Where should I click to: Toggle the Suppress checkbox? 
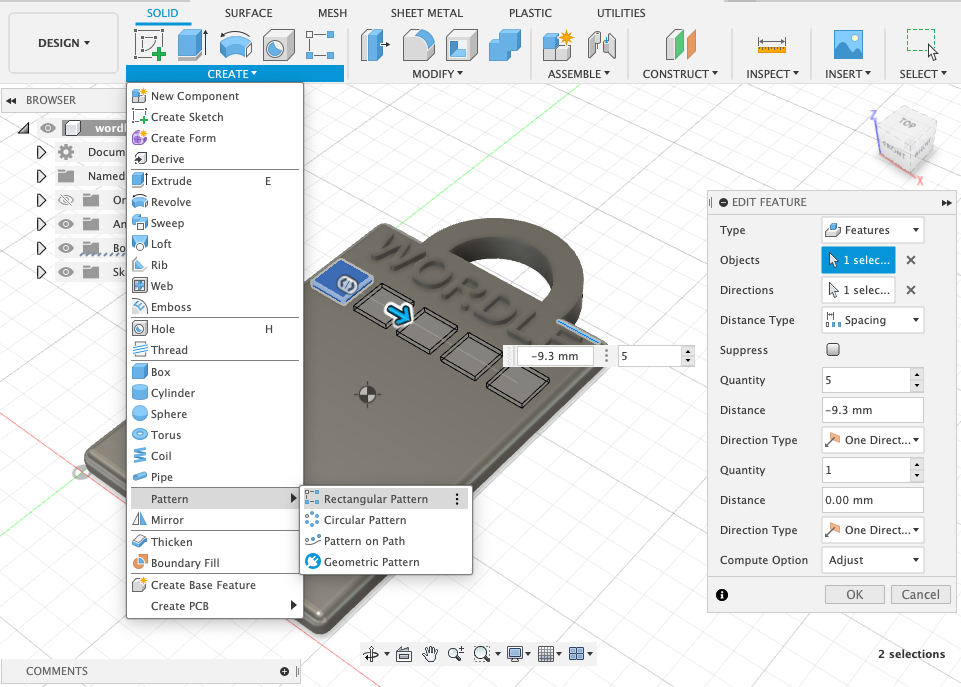tap(832, 349)
